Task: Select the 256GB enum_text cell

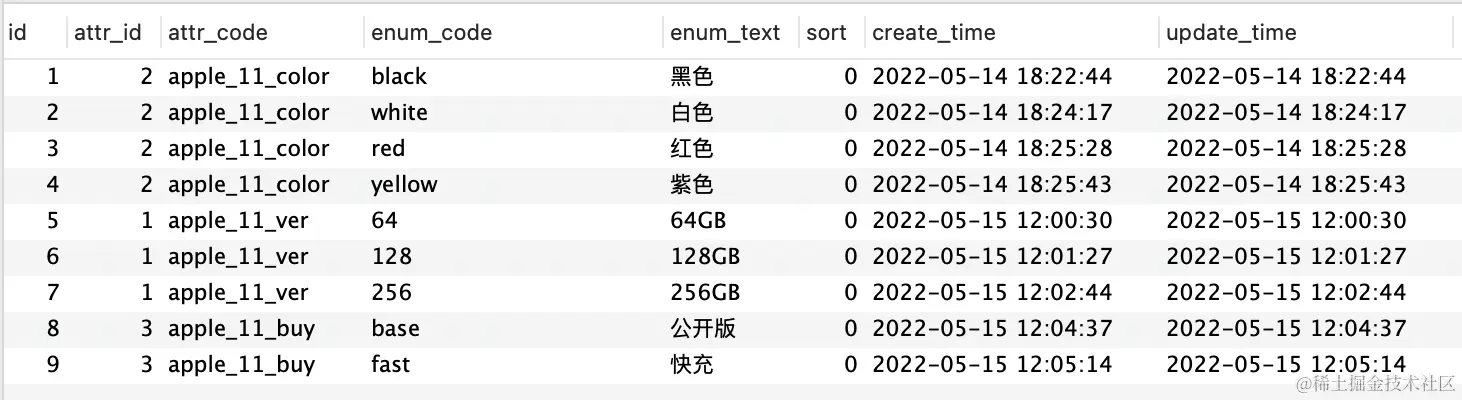Action: [705, 293]
